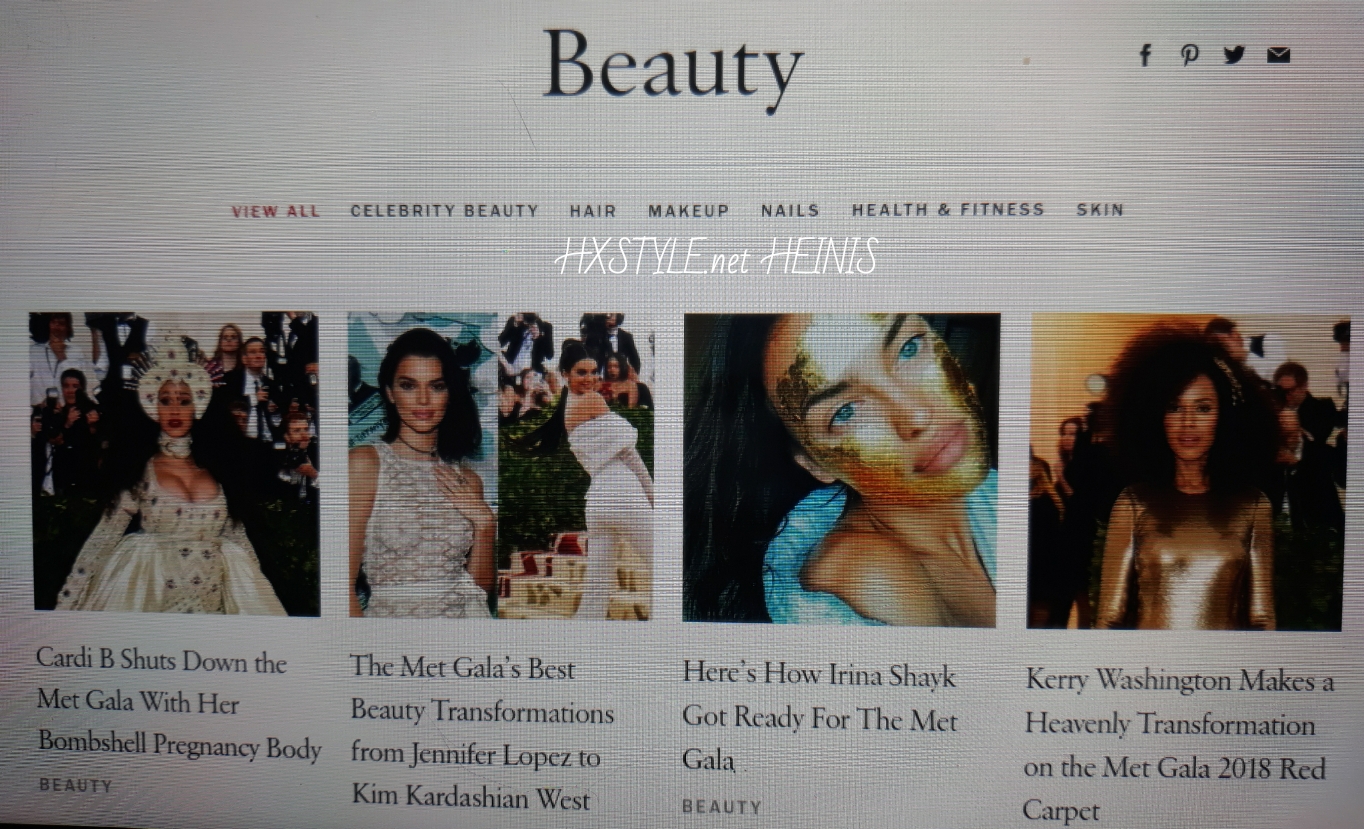The width and height of the screenshot is (1364, 829).
Task: Navigate to Health & Fitness
Action: point(948,210)
